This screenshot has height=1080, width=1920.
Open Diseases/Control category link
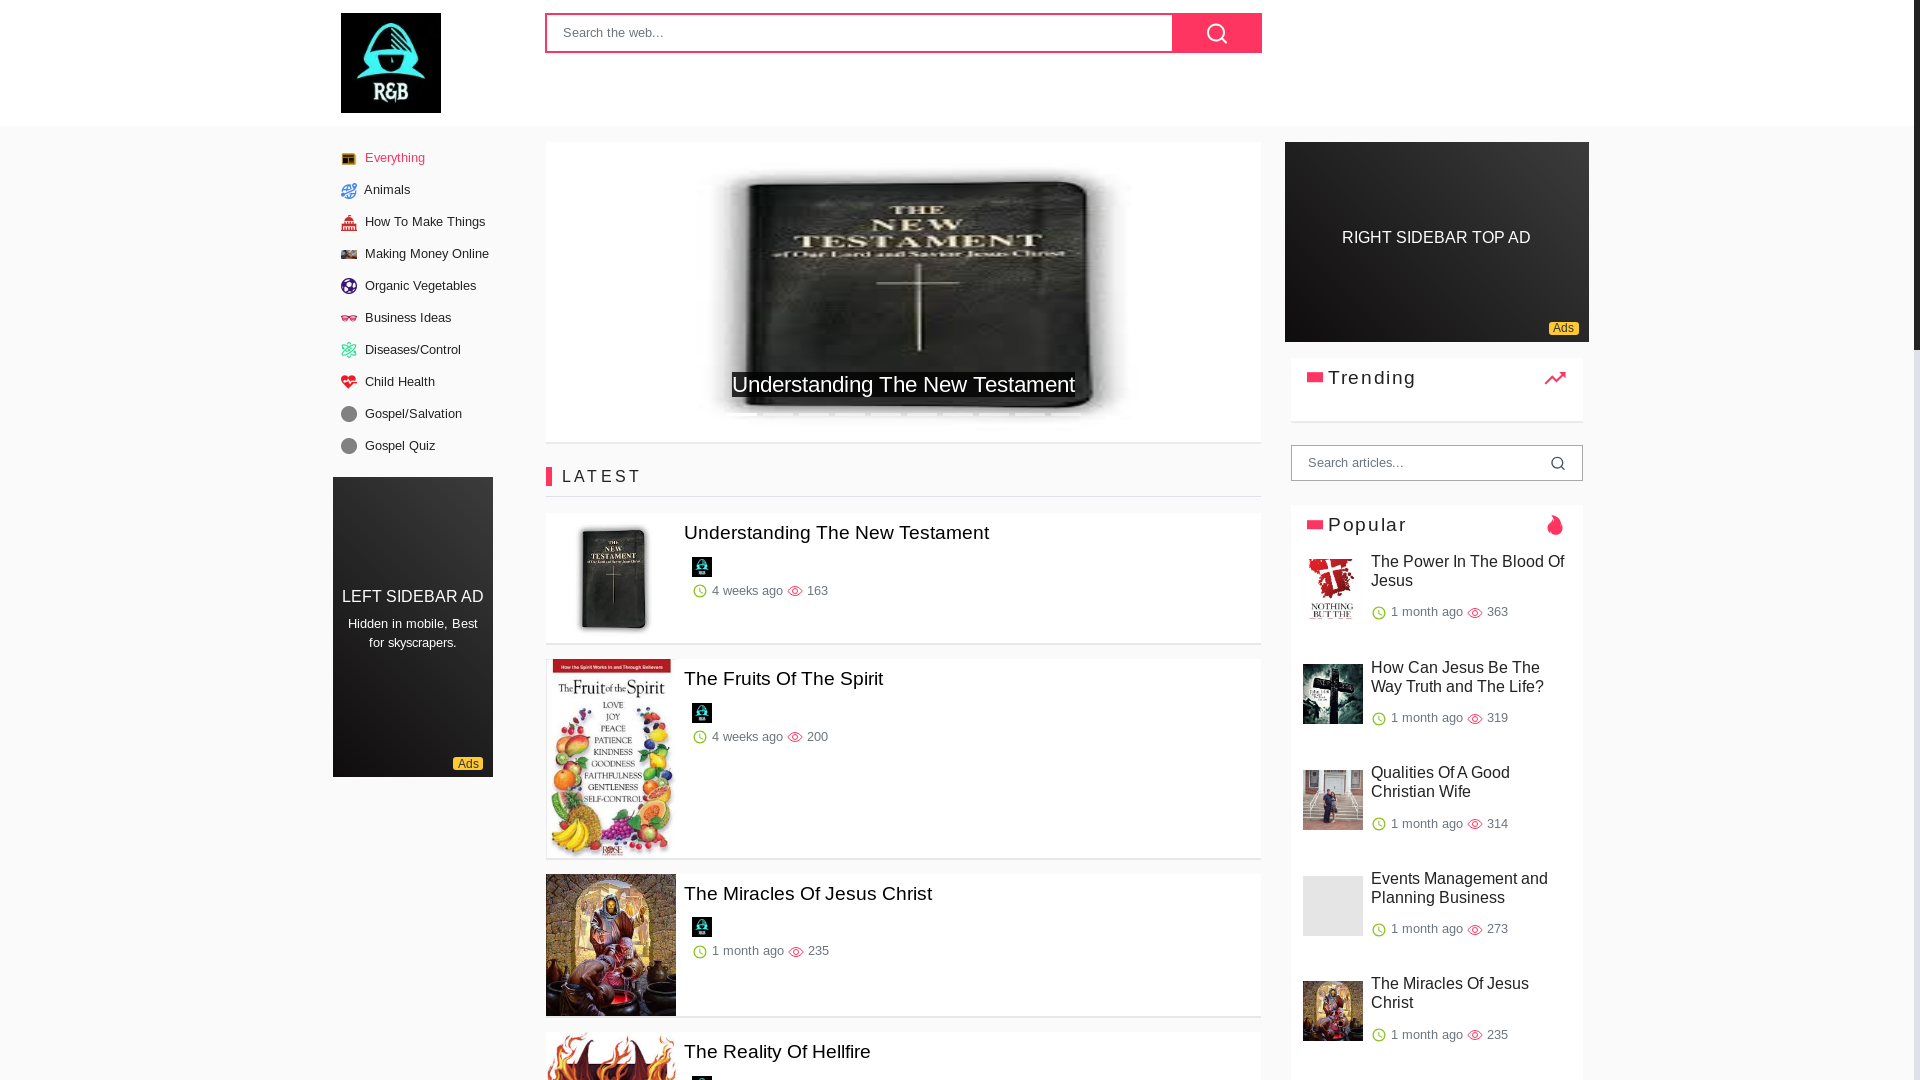(412, 350)
